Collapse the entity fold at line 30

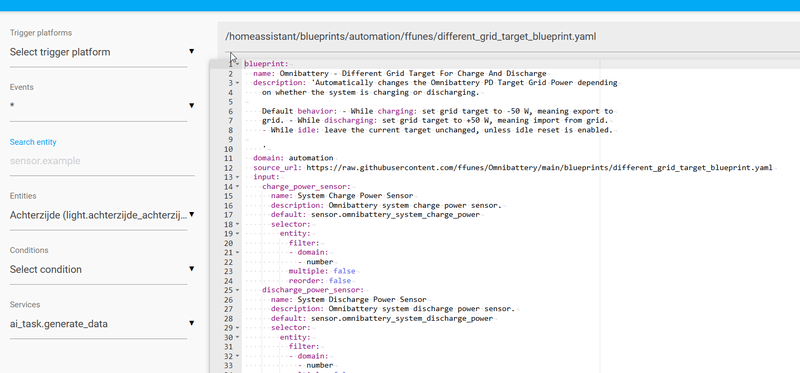[x=238, y=337]
